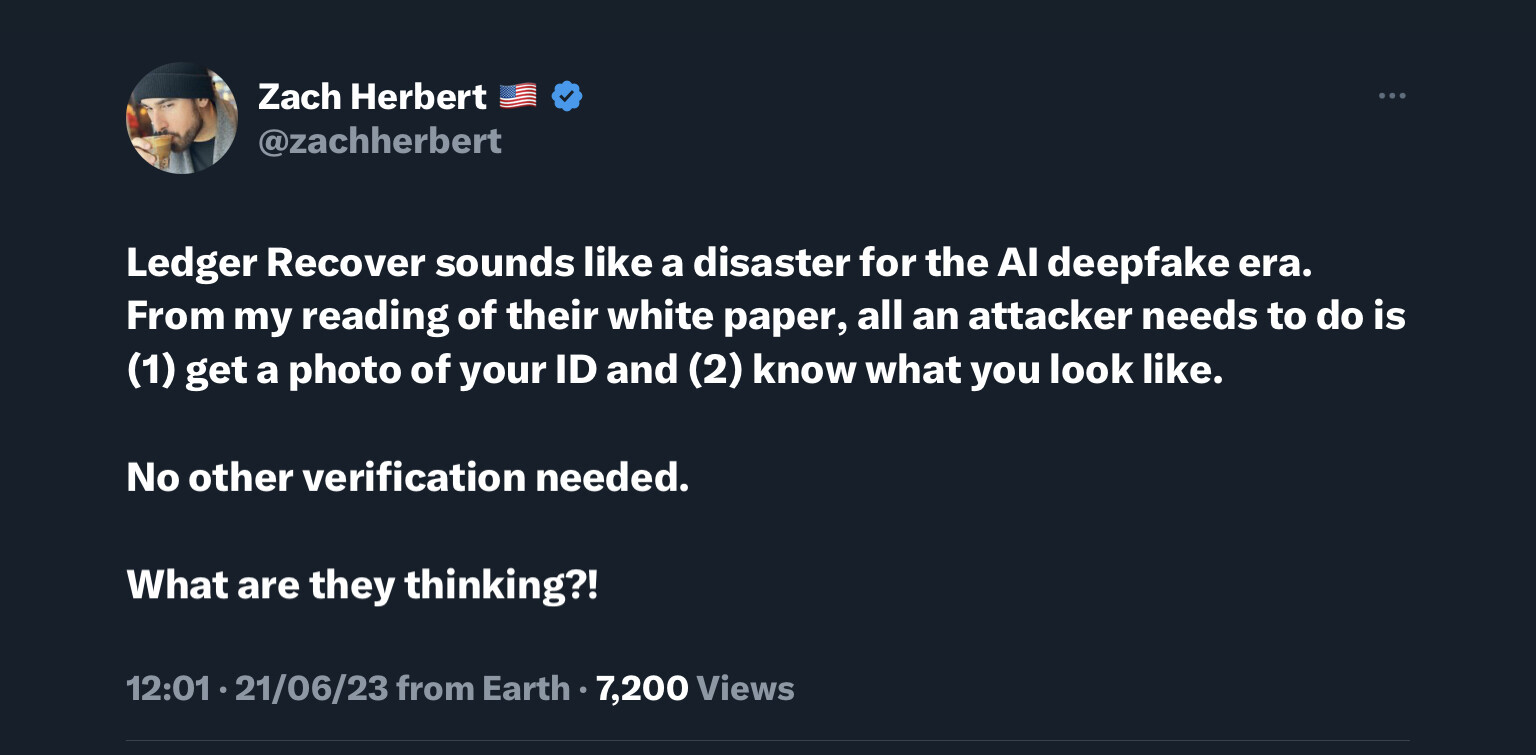1536x755 pixels.
Task: Click the line "No other verification needed."
Action: [x=408, y=477]
